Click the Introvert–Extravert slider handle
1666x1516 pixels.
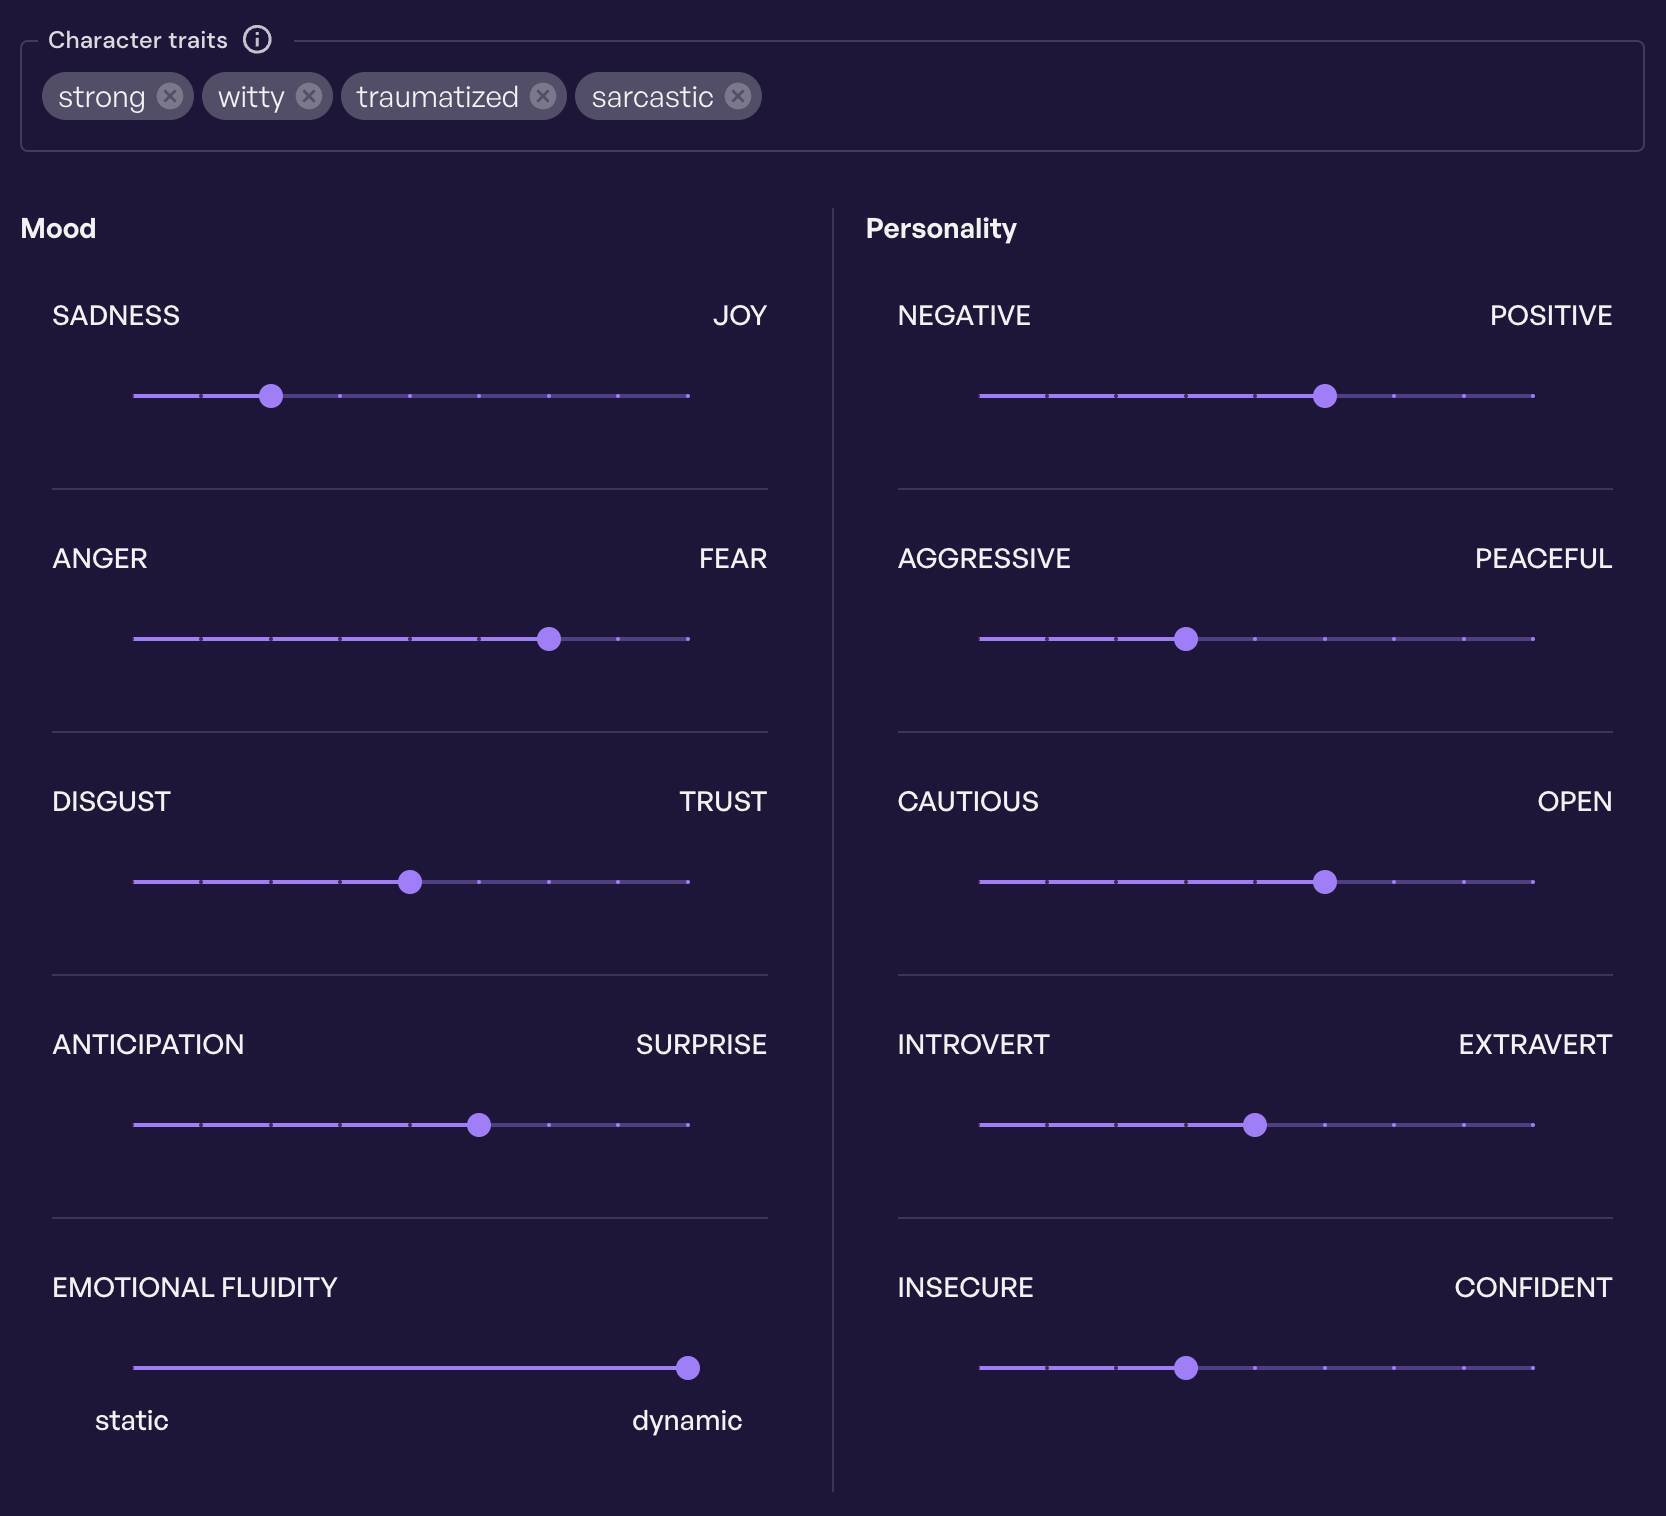tap(1255, 1125)
